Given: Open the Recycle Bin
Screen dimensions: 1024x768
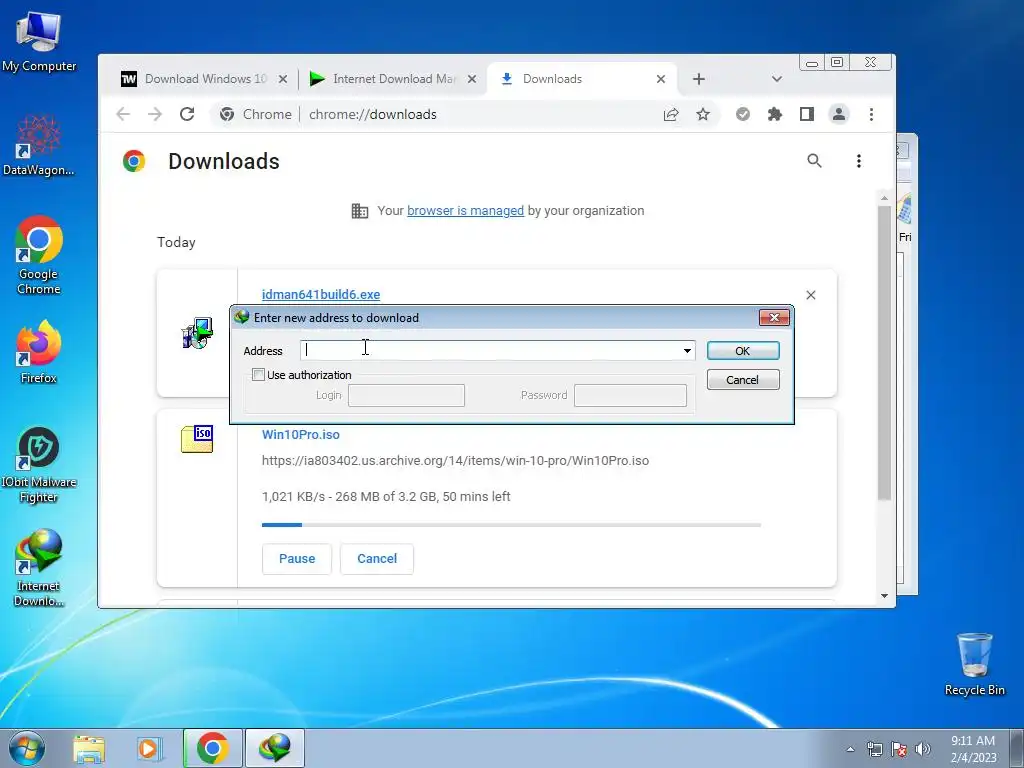Looking at the screenshot, I should pos(974,664).
